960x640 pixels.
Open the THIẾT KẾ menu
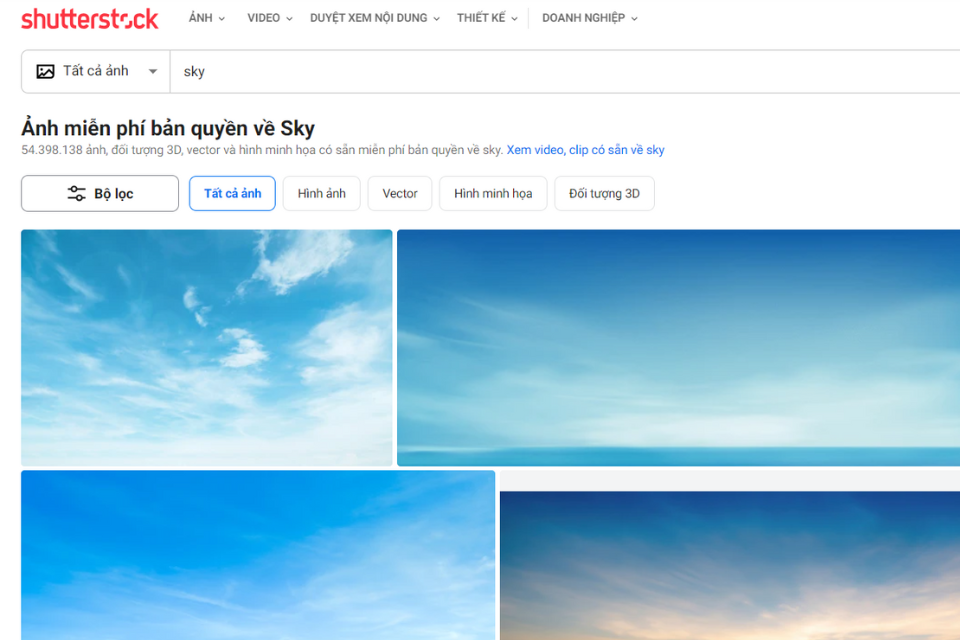[487, 18]
